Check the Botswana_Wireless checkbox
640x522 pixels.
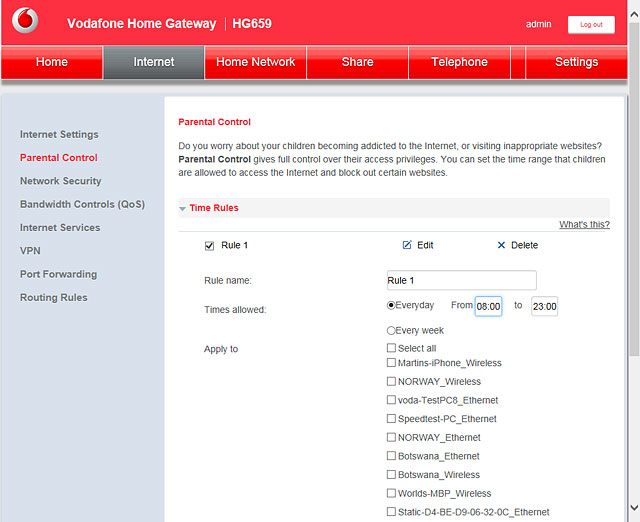(391, 474)
